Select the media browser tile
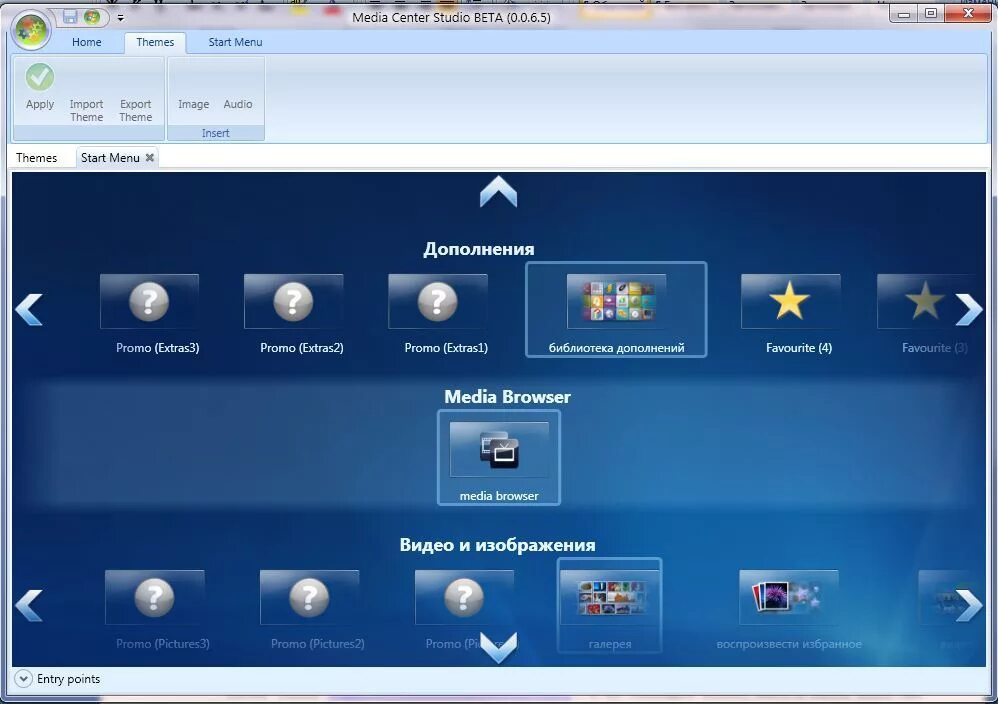The height and width of the screenshot is (704, 998). tap(499, 458)
